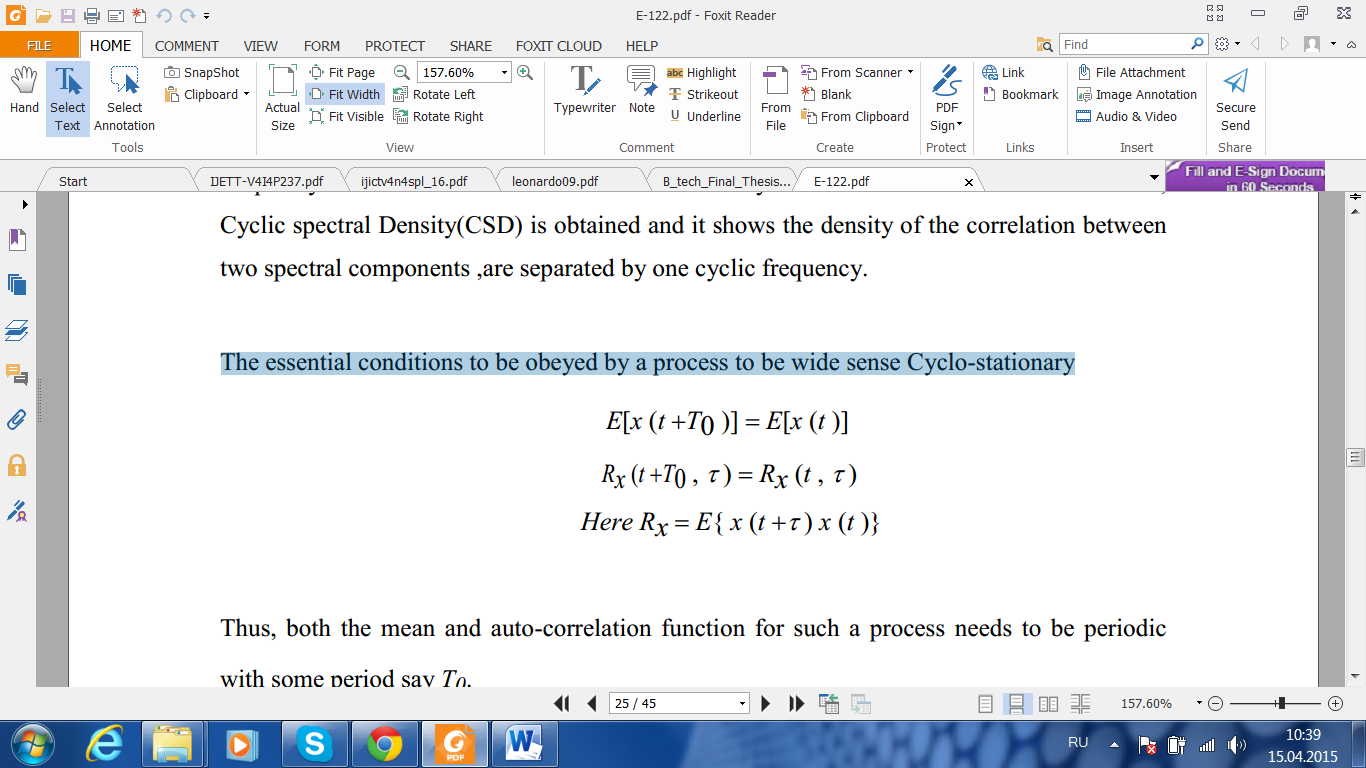Click the SnapShot tool

click(202, 72)
